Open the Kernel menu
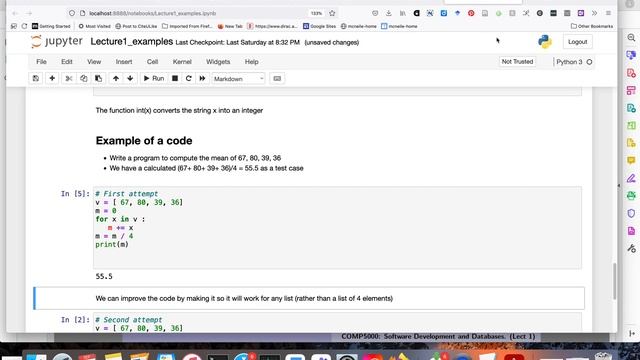Image resolution: width=640 pixels, height=360 pixels. coord(182,62)
